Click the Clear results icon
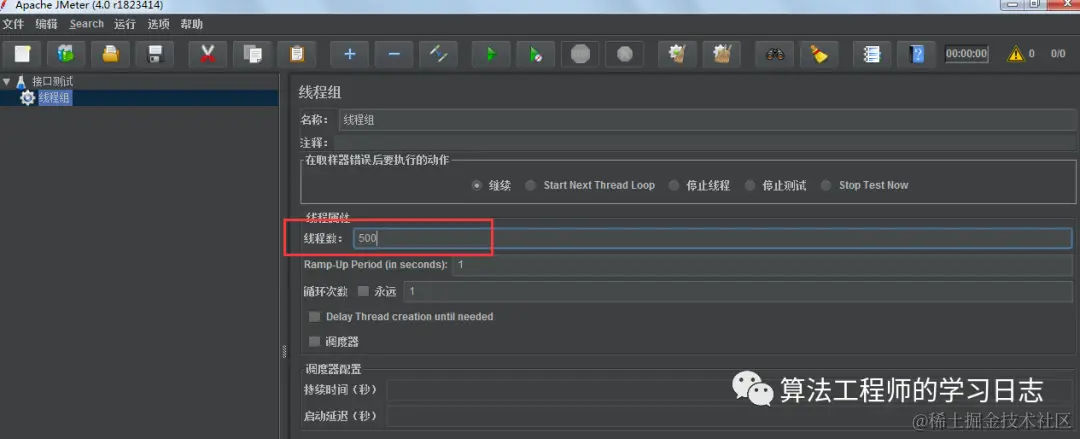1080x439 pixels. [677, 54]
